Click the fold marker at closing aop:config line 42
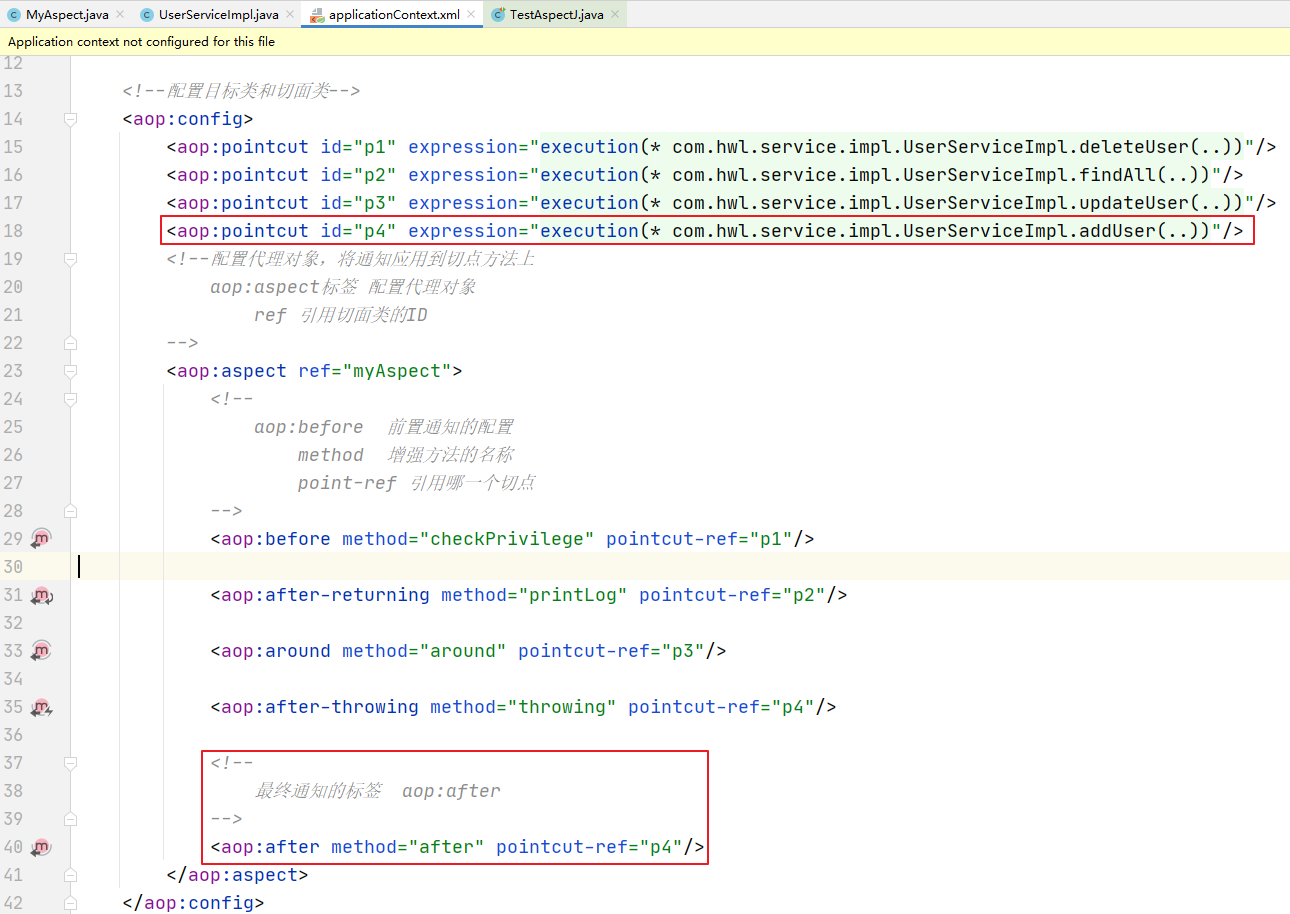Screen dimensions: 1290x914 point(70,903)
